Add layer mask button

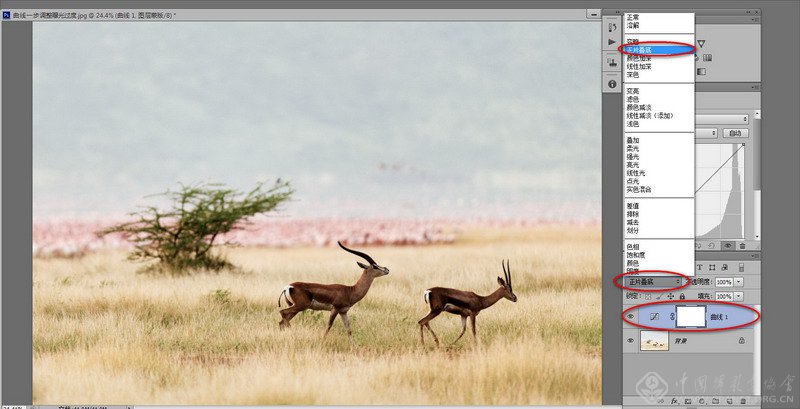coord(688,401)
